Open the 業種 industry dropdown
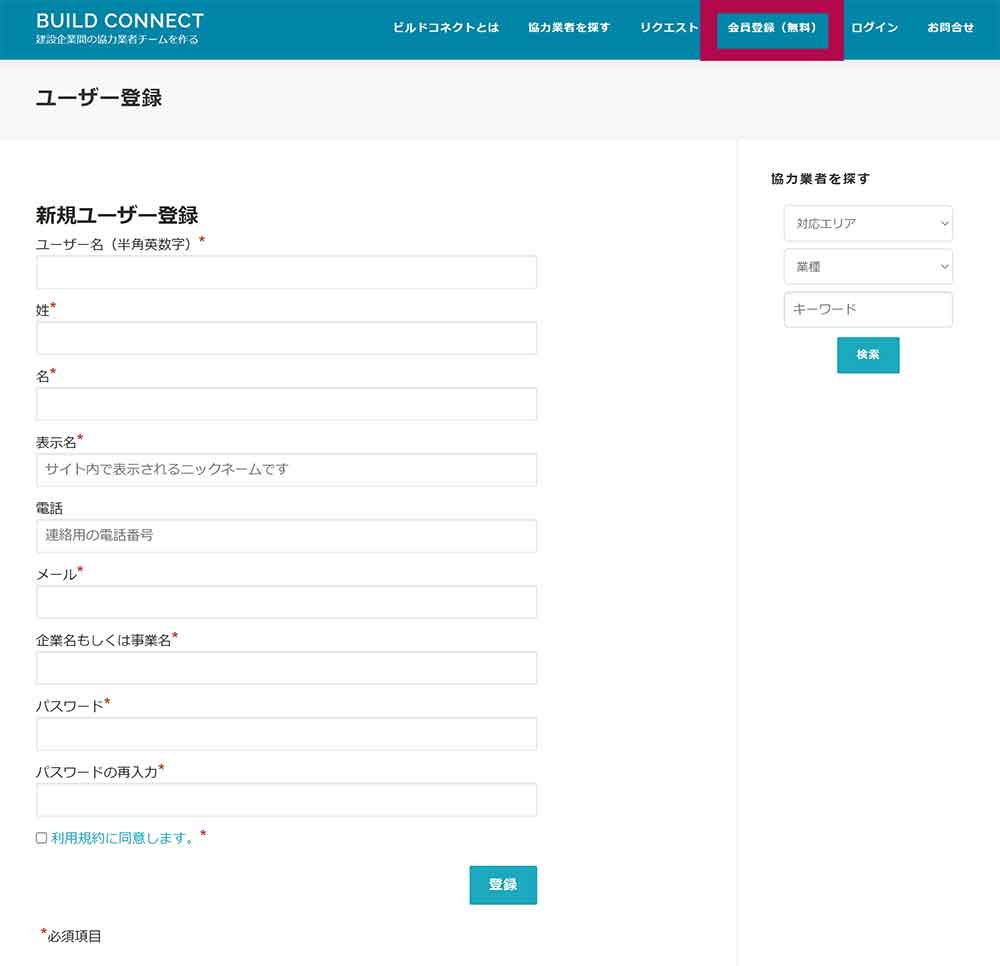Image resolution: width=1000 pixels, height=966 pixels. tap(867, 267)
